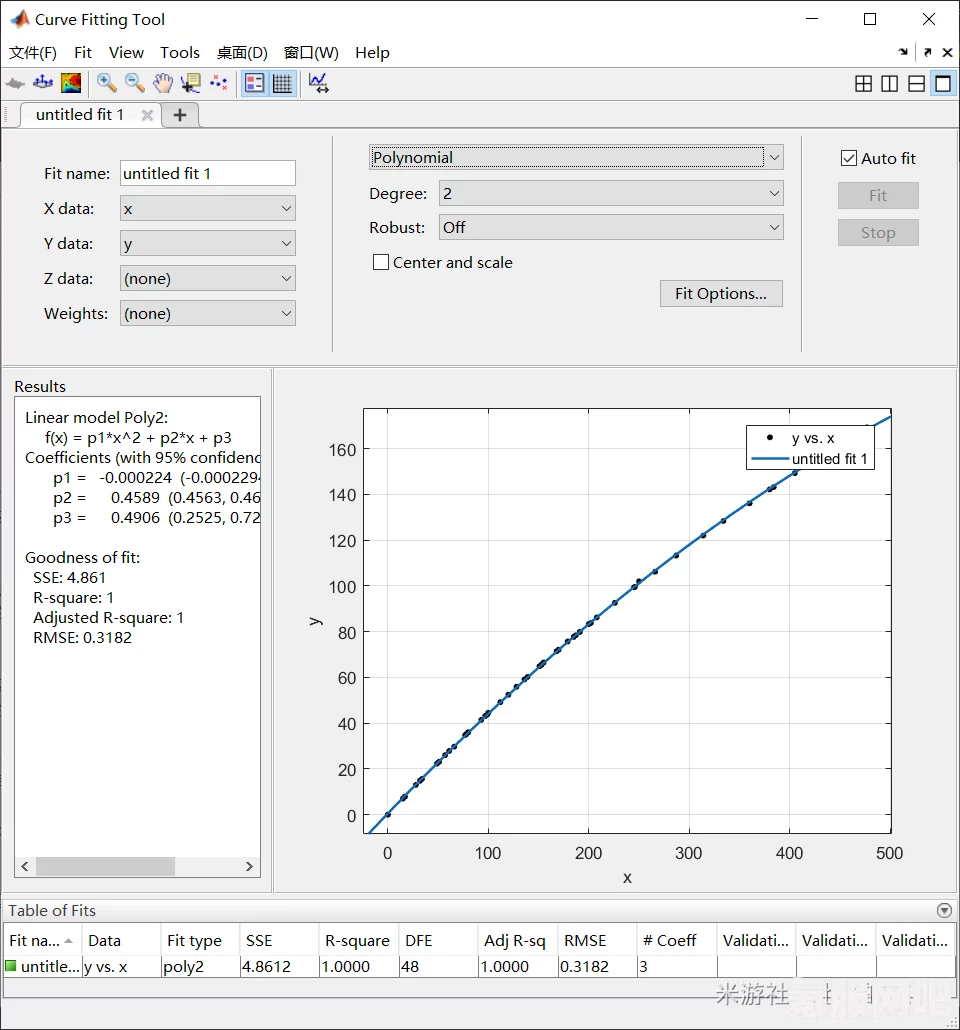This screenshot has width=960, height=1030.
Task: Click the SSE column header
Action: click(279, 941)
